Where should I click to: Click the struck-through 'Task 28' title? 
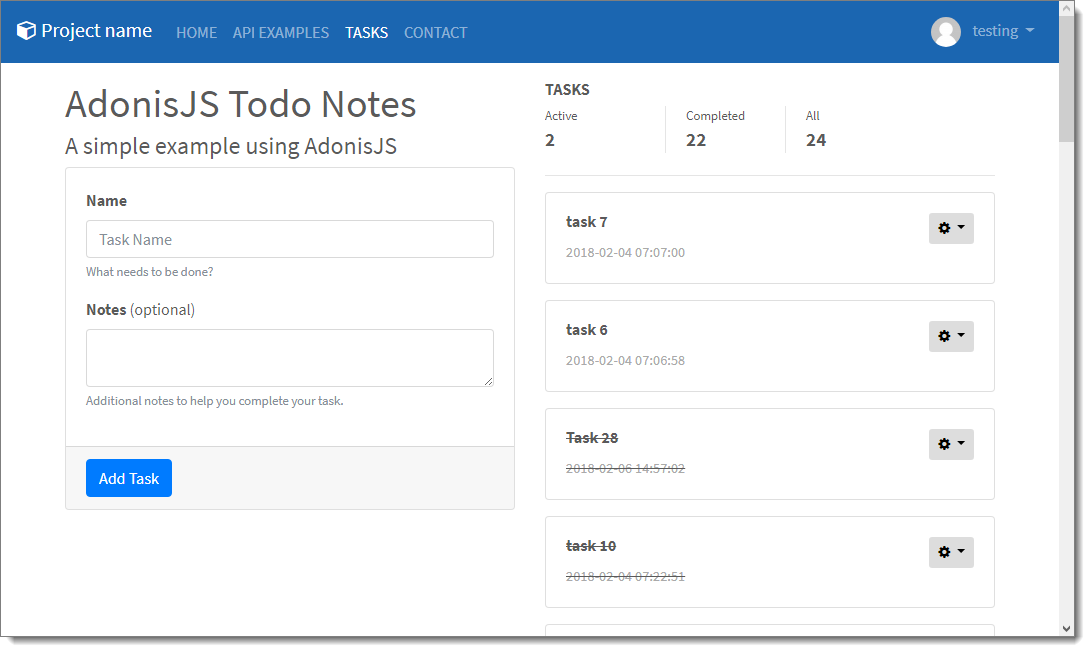592,438
